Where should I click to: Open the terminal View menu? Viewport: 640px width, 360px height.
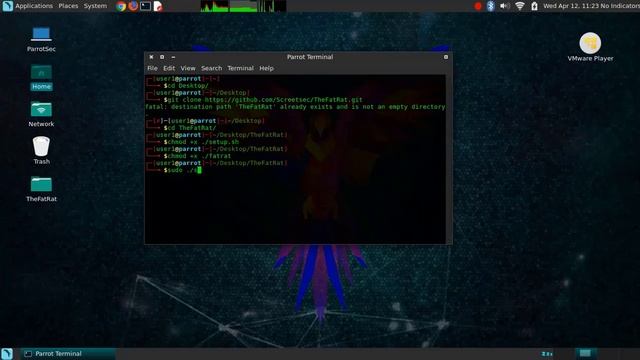tap(188, 68)
